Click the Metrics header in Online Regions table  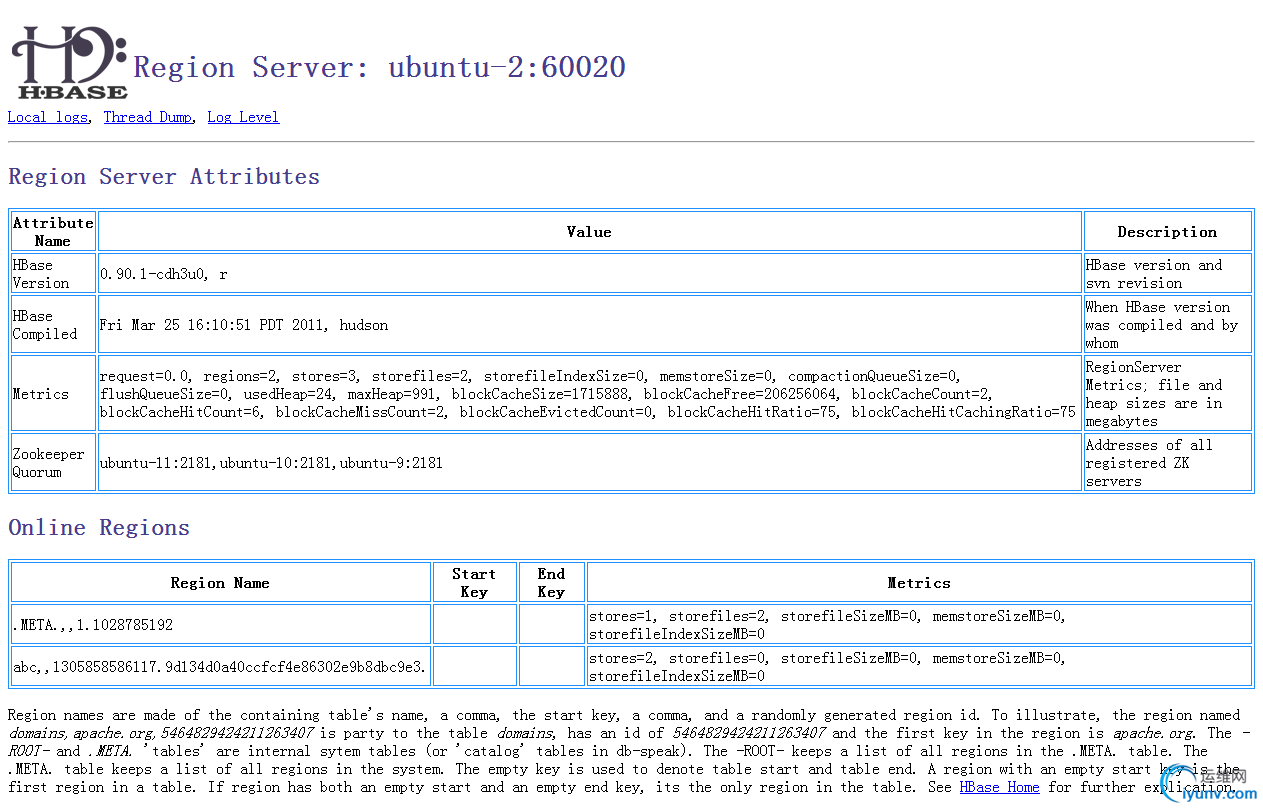click(919, 582)
